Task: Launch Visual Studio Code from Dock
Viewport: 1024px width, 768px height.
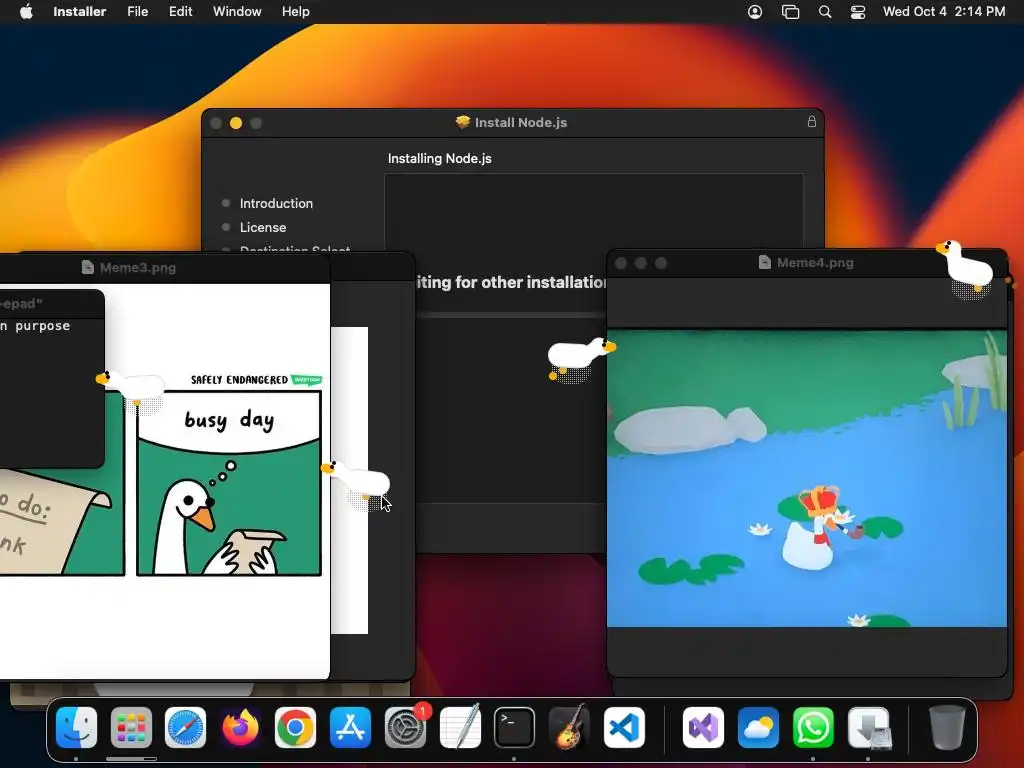Action: click(x=624, y=728)
